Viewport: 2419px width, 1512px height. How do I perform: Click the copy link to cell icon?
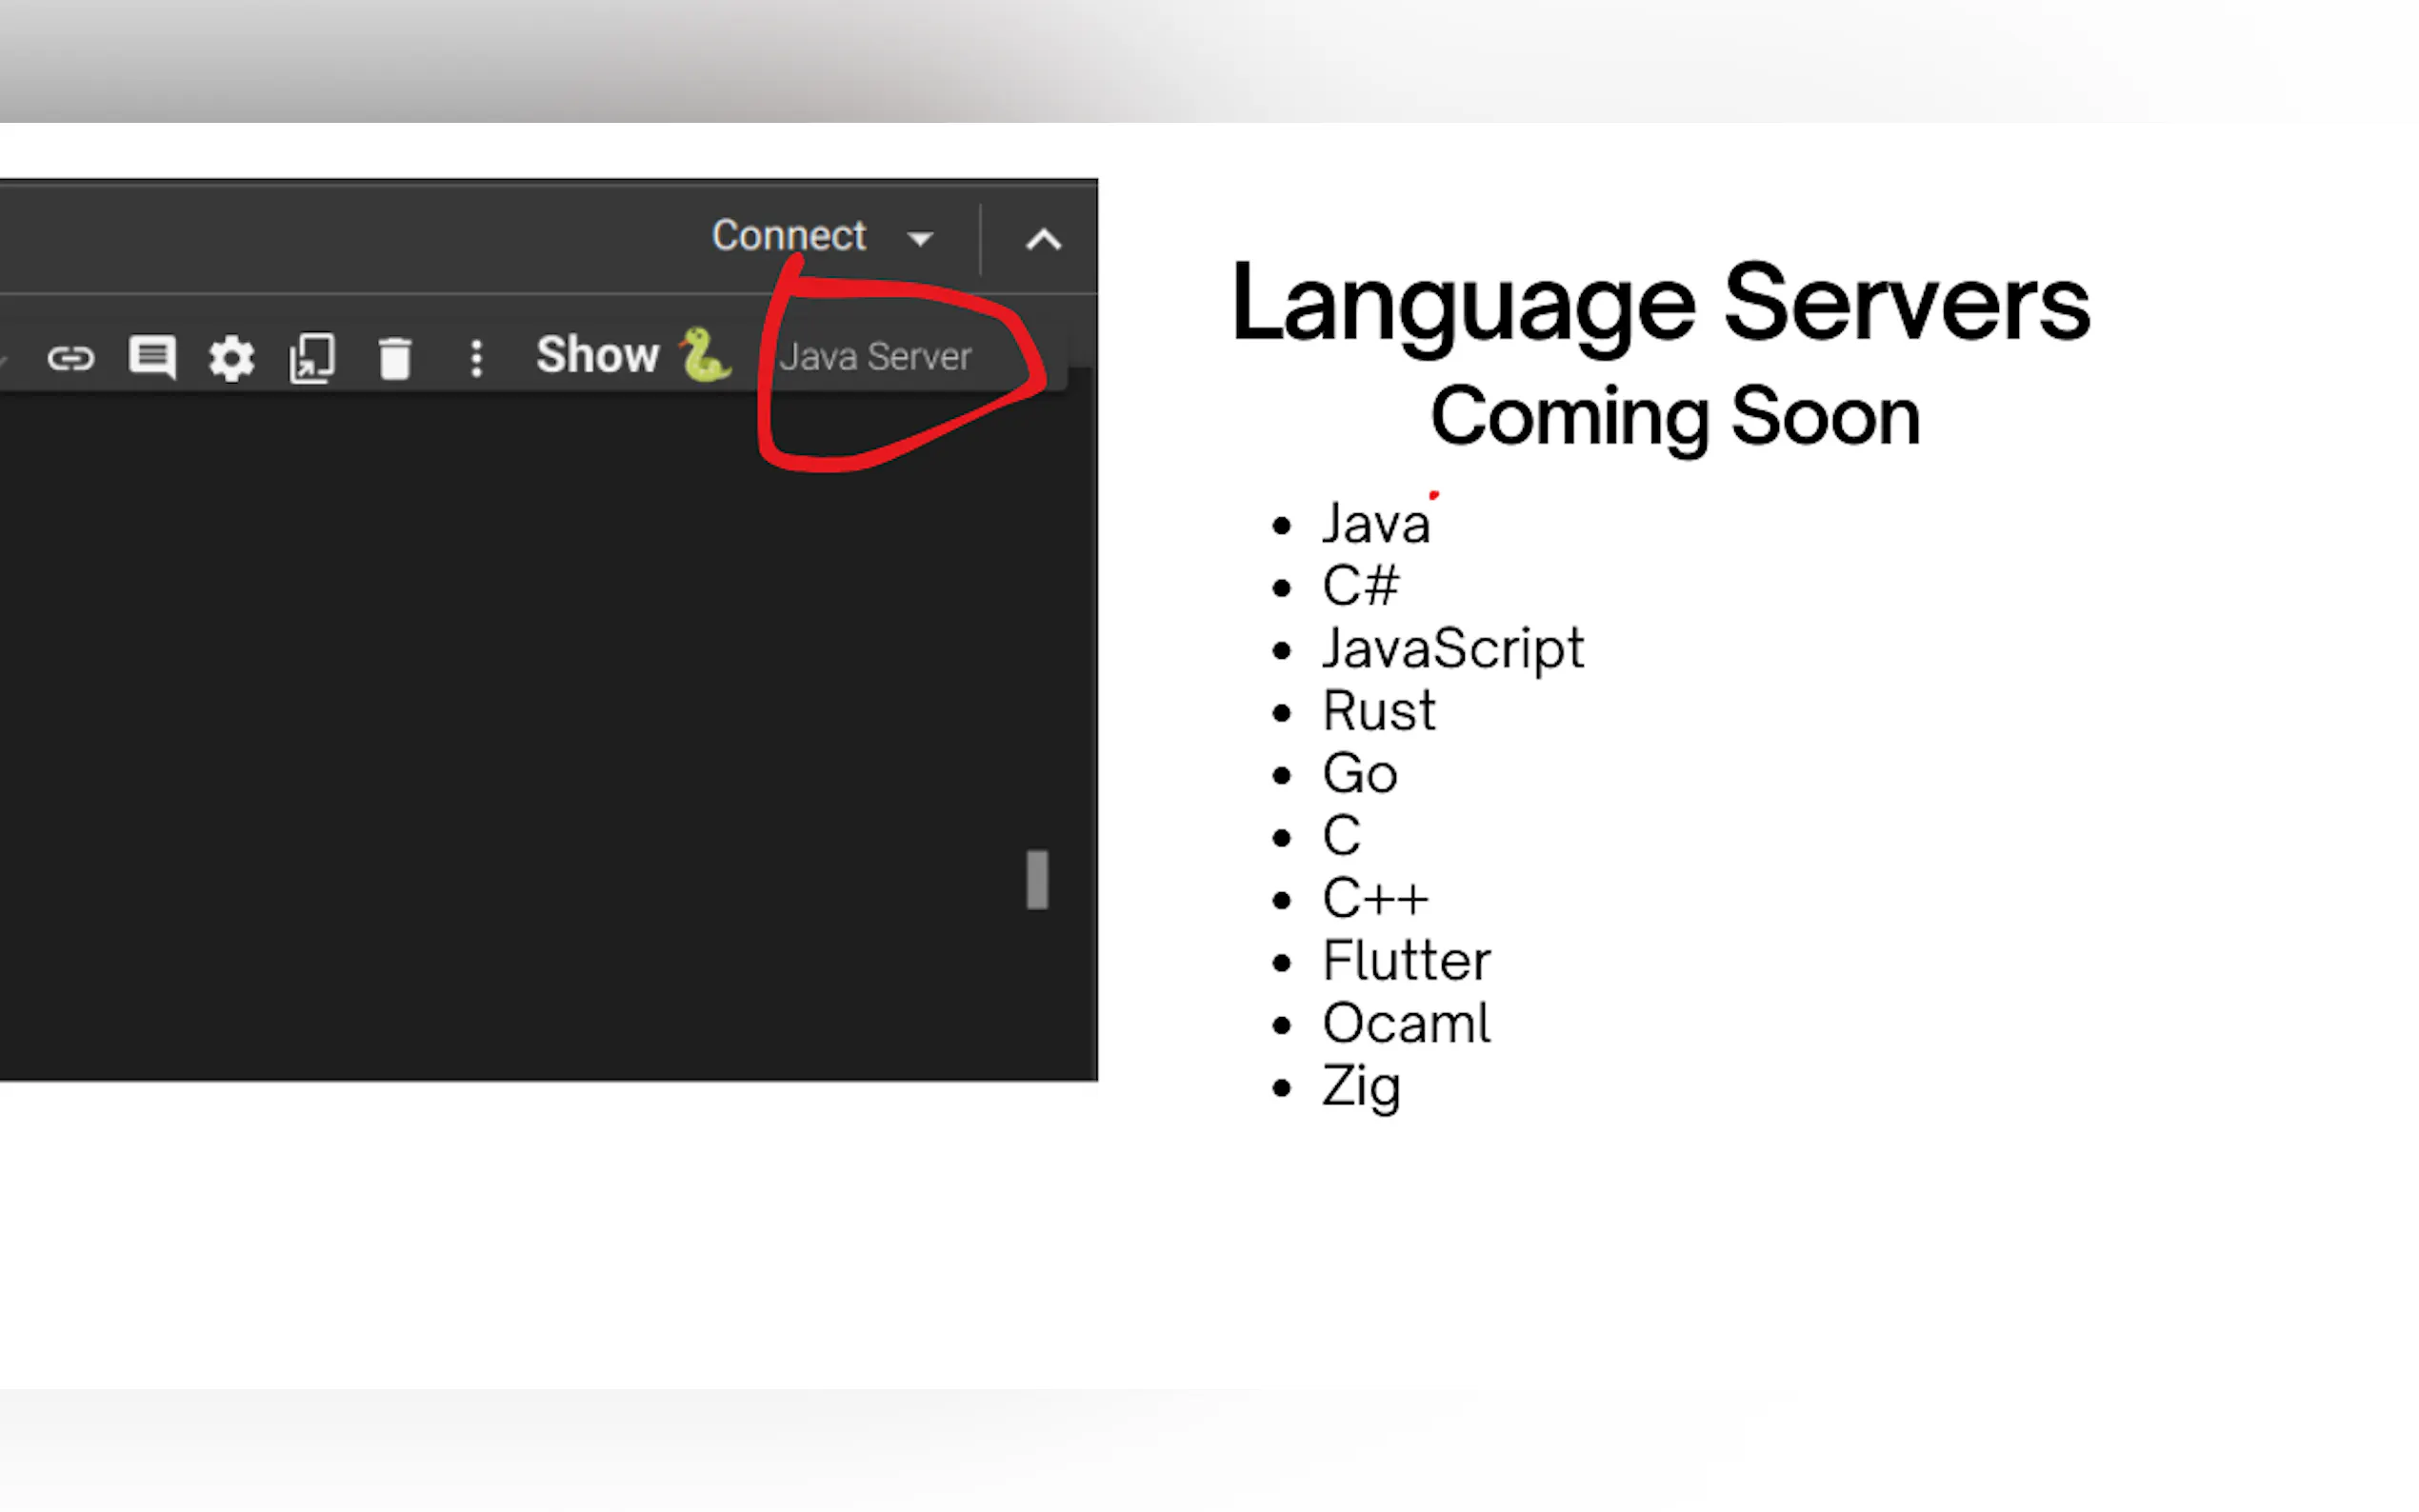[70, 358]
